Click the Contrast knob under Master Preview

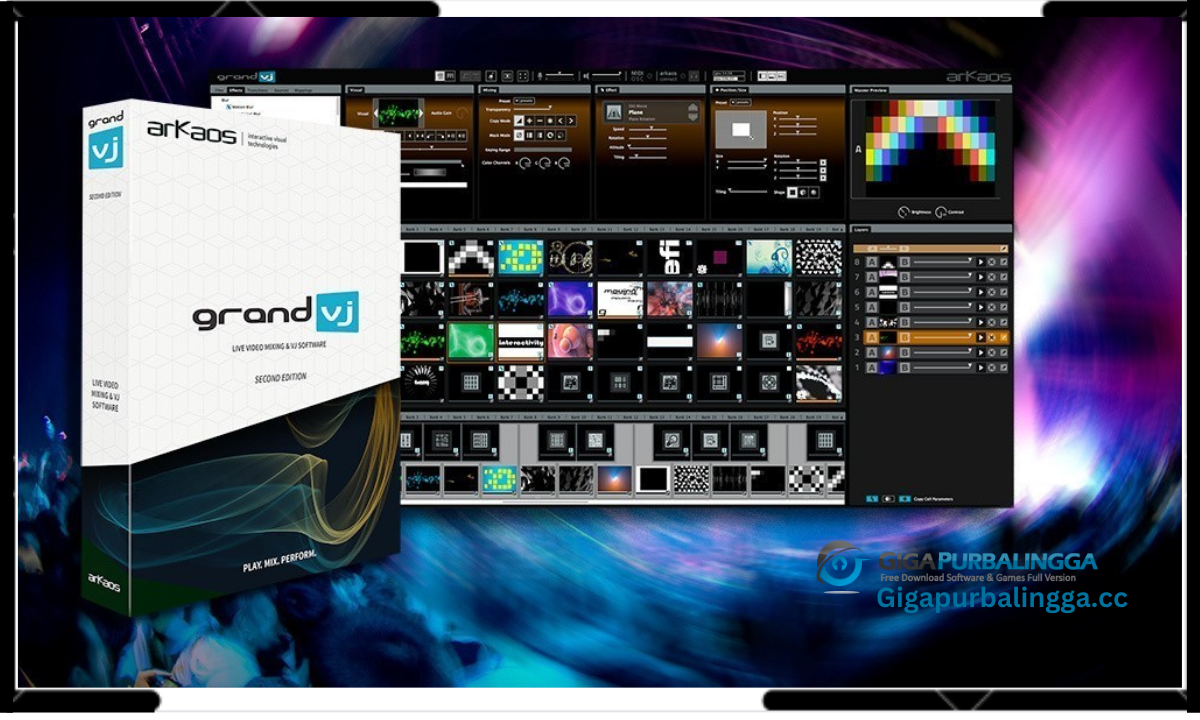click(940, 212)
